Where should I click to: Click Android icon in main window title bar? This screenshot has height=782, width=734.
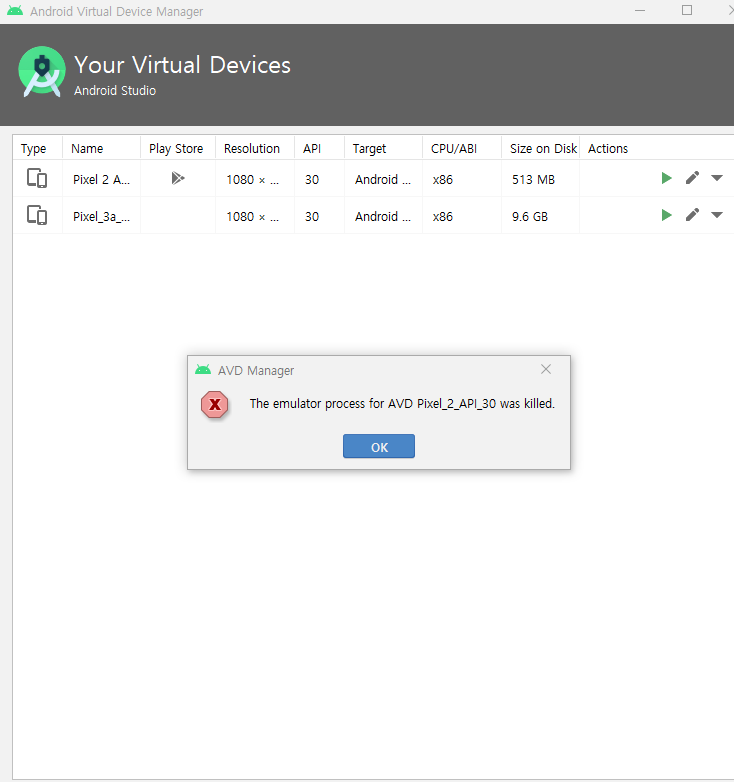coord(15,10)
